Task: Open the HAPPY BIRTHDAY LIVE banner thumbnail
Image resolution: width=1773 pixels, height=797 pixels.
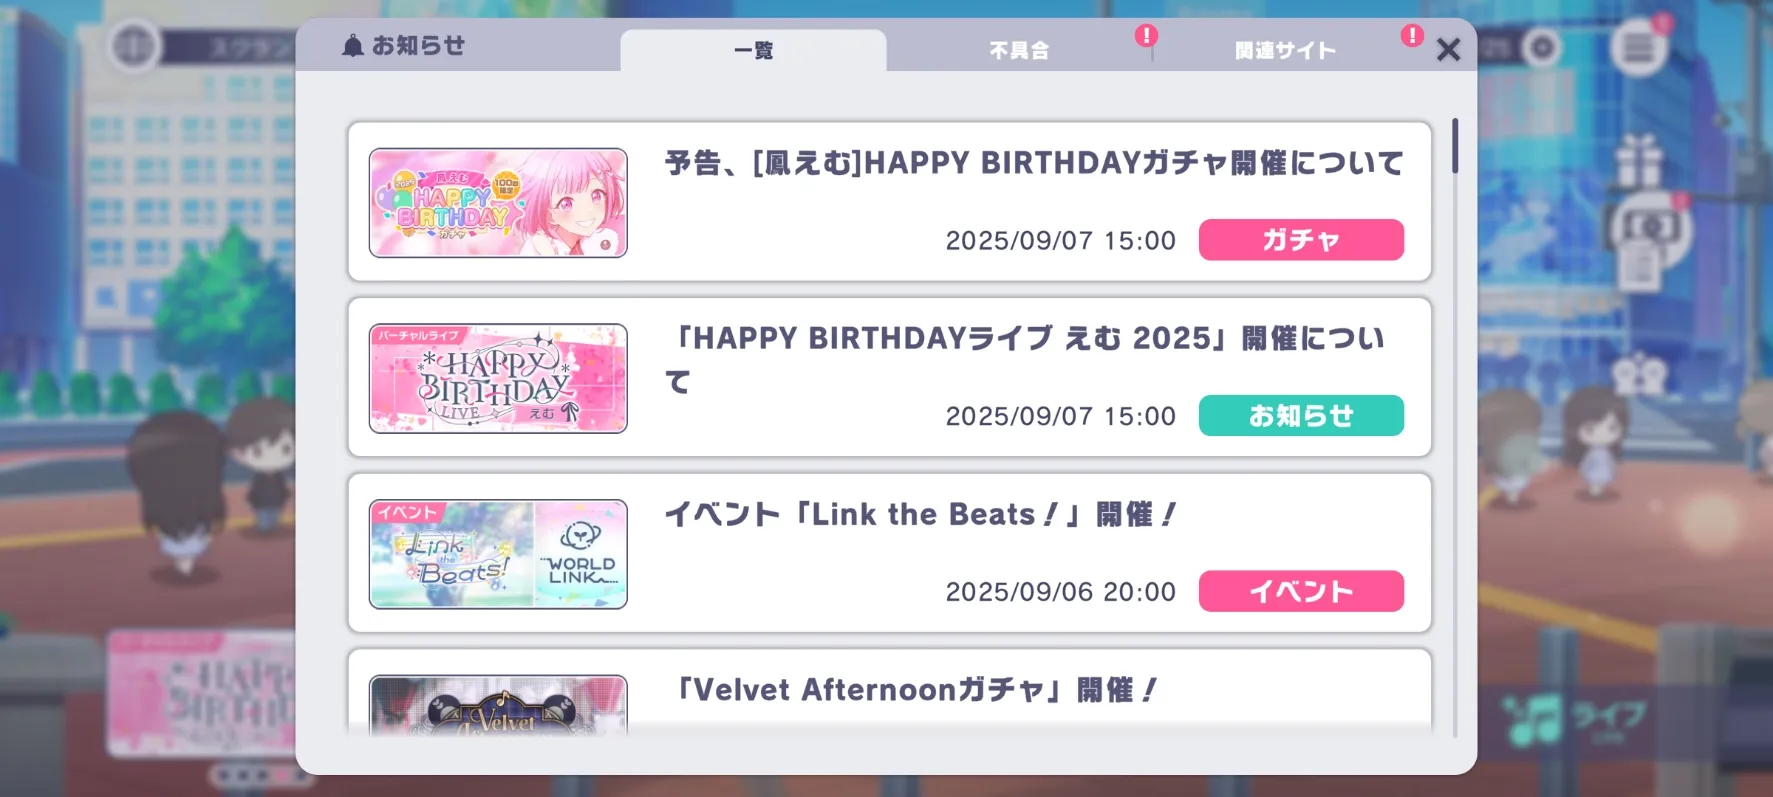Action: (x=498, y=378)
